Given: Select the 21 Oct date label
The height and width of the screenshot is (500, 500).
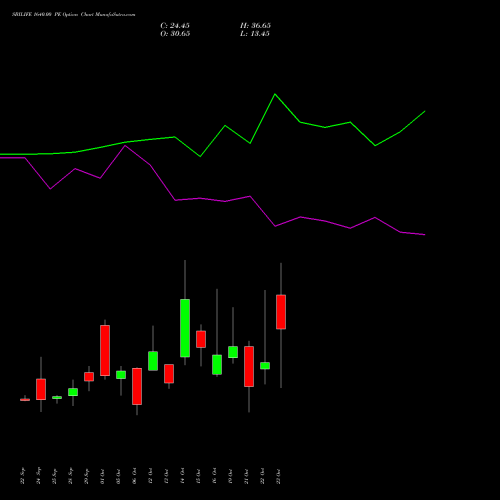Looking at the screenshot, I should pos(246,476).
